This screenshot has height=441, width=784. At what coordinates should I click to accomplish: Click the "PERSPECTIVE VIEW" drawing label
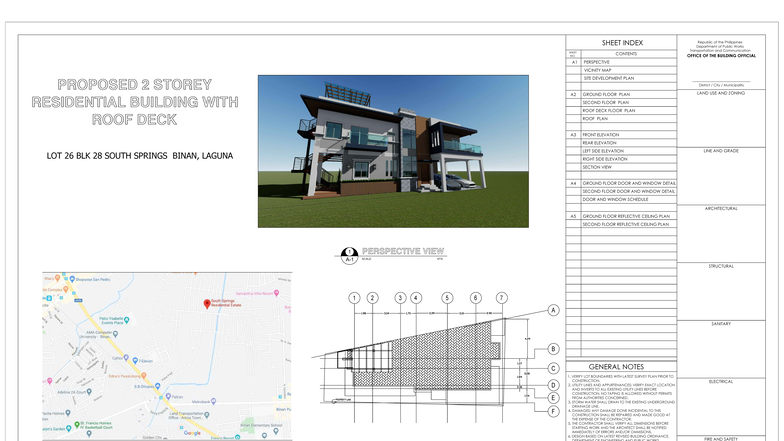pos(403,251)
